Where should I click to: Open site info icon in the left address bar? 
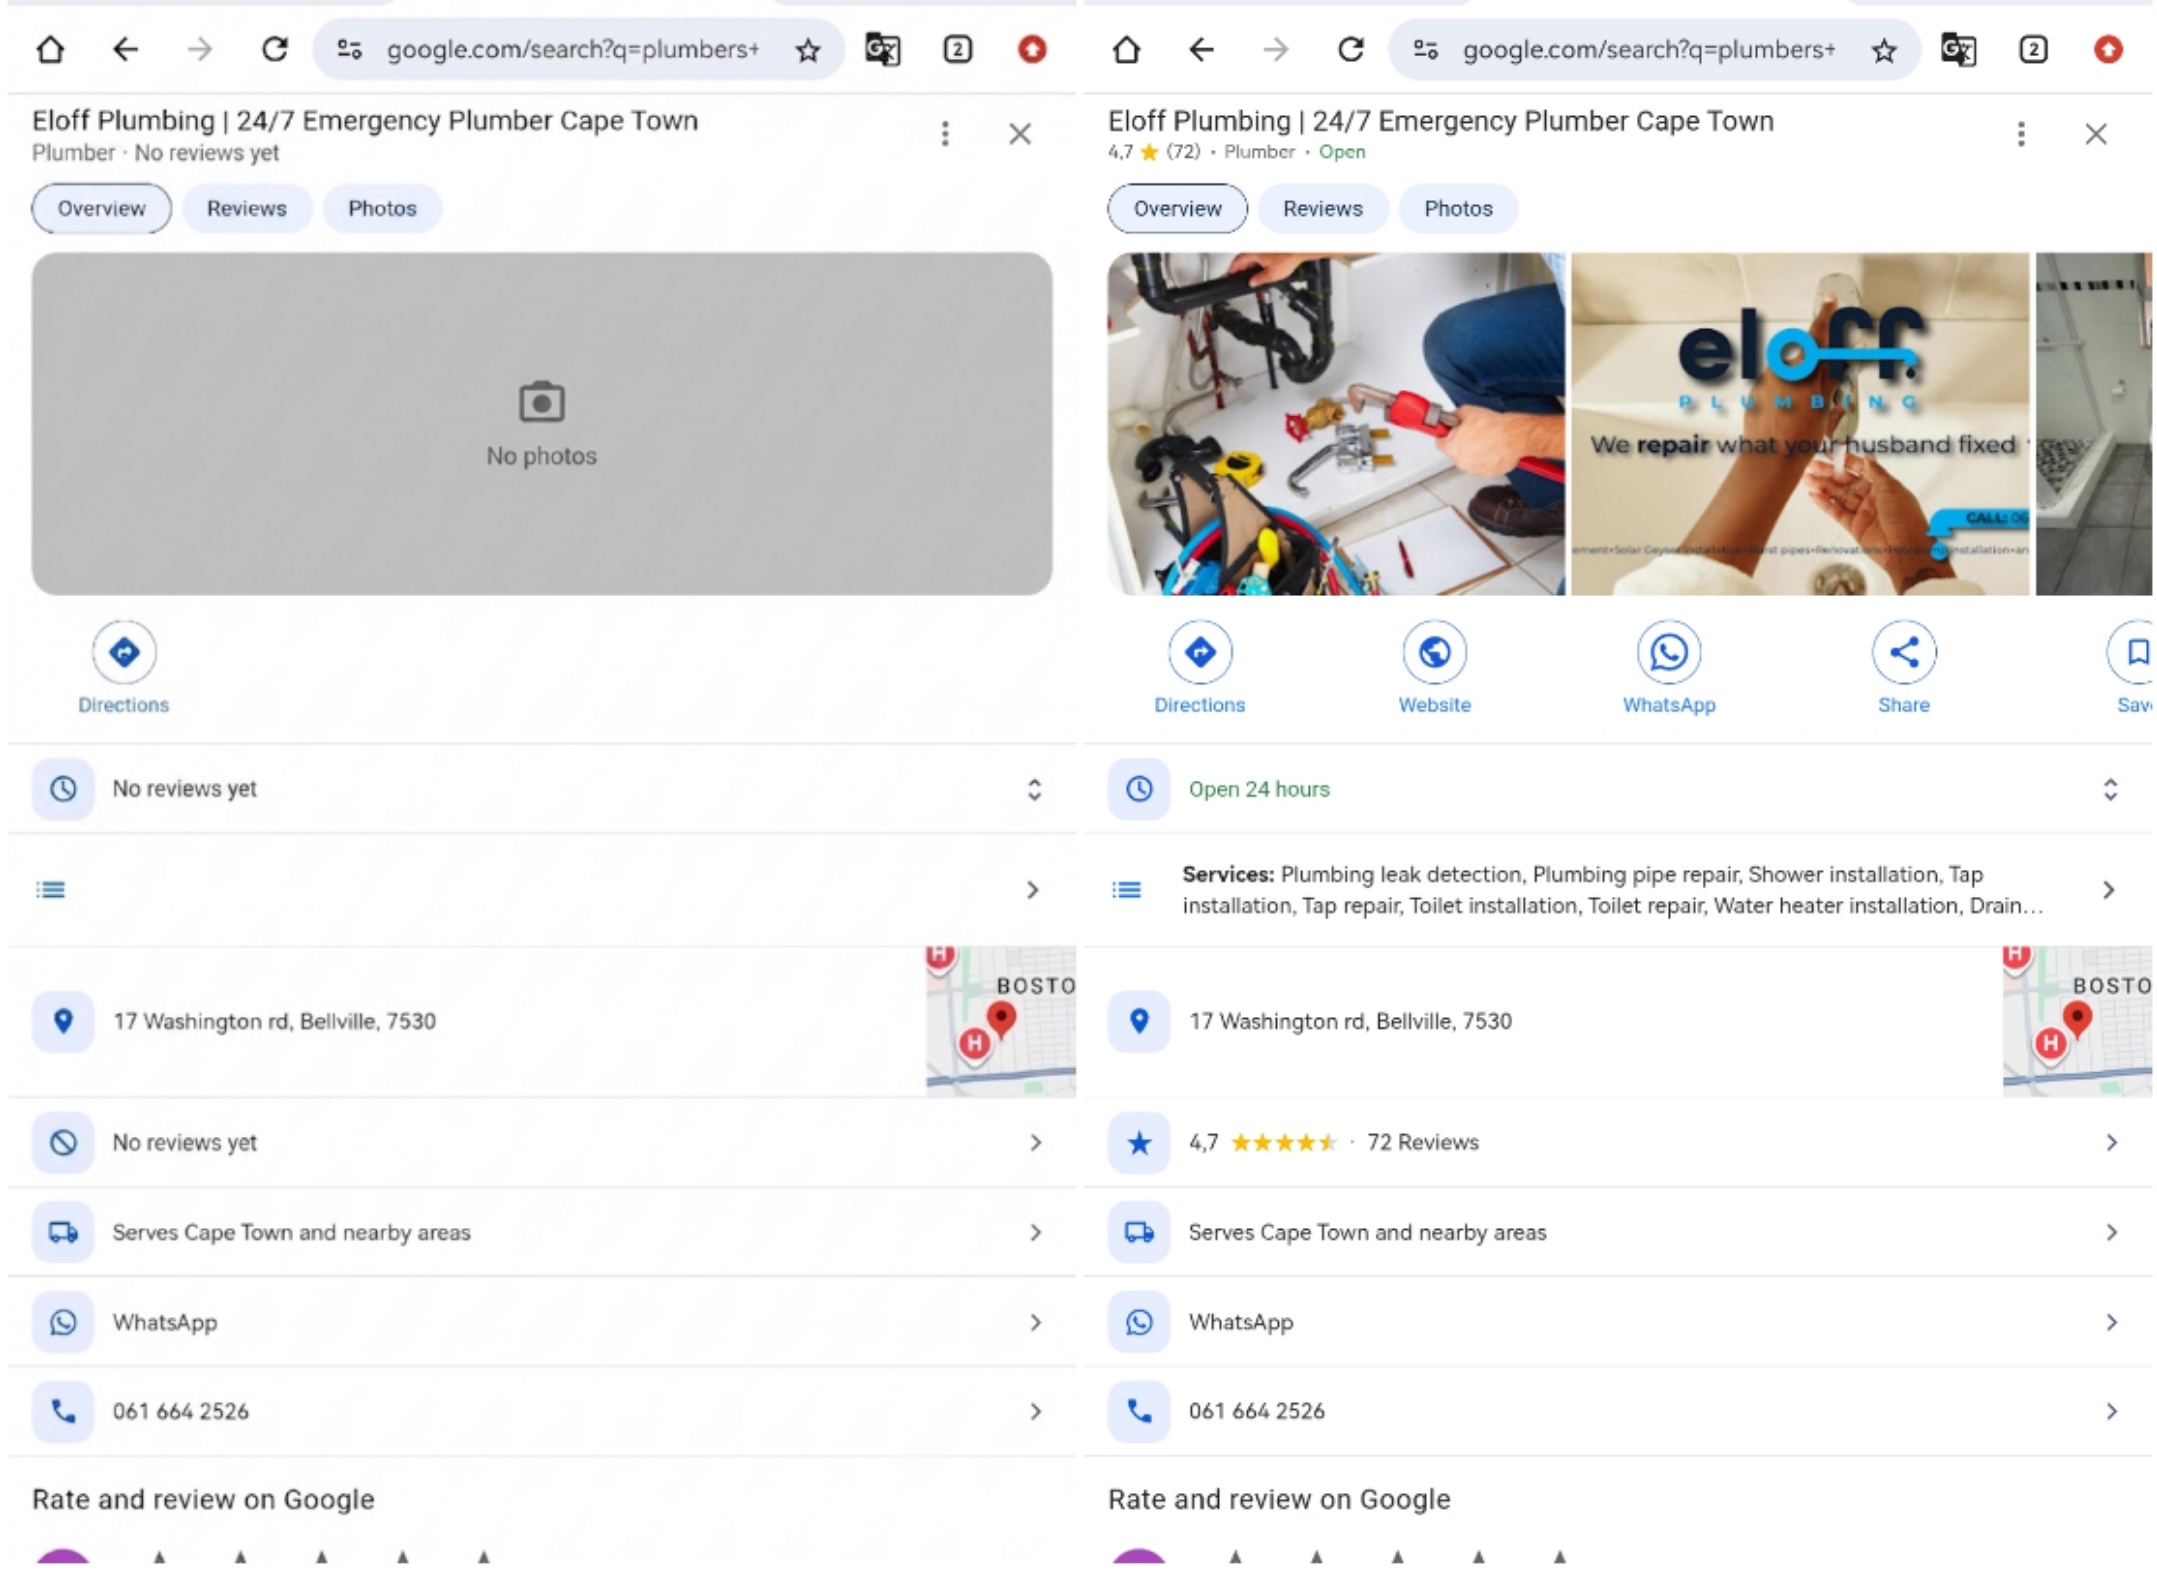[x=349, y=49]
